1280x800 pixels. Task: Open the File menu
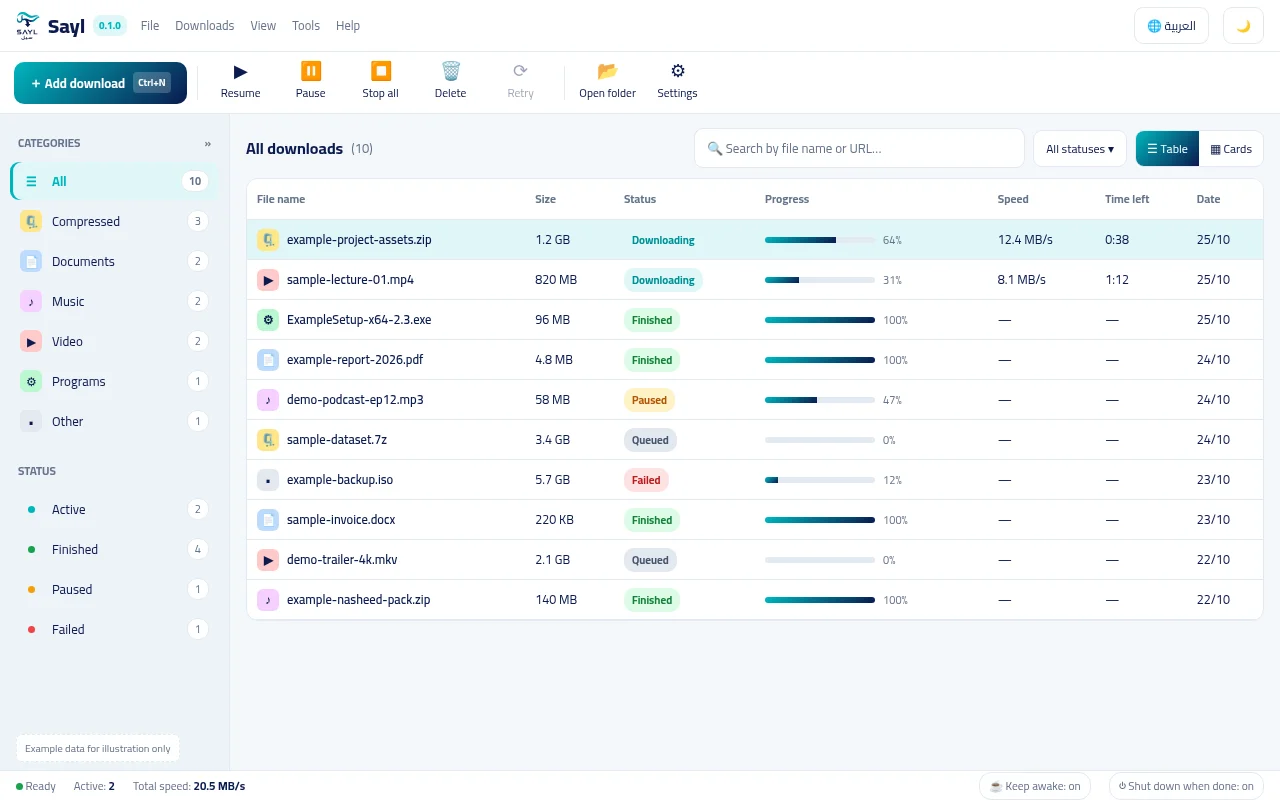tap(150, 26)
